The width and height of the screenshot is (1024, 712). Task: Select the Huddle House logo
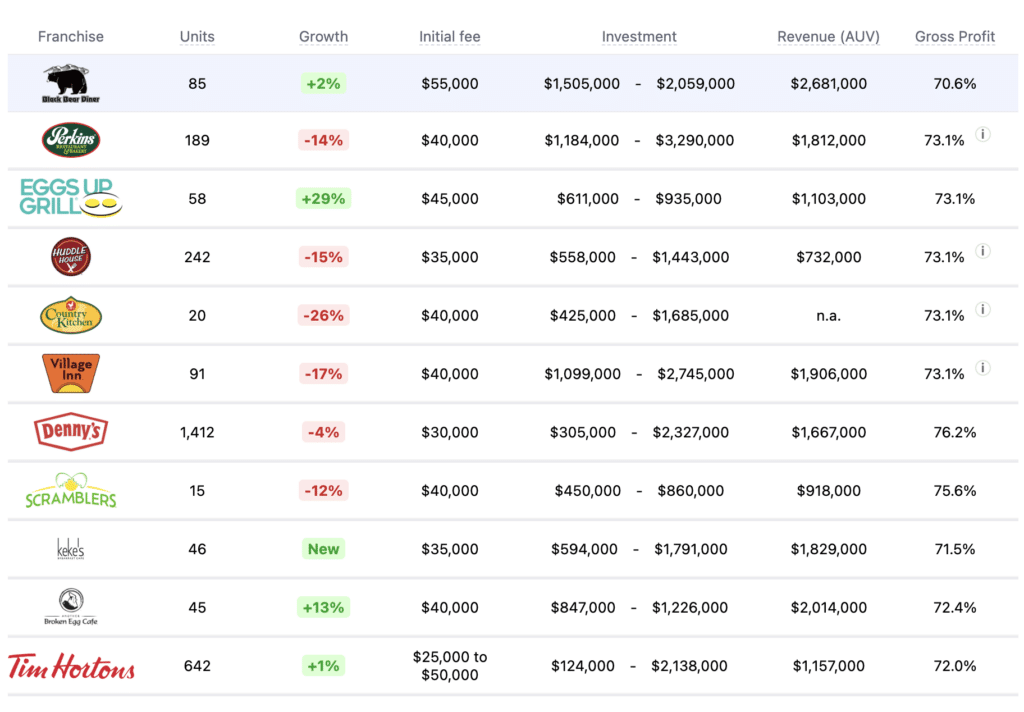click(x=71, y=257)
